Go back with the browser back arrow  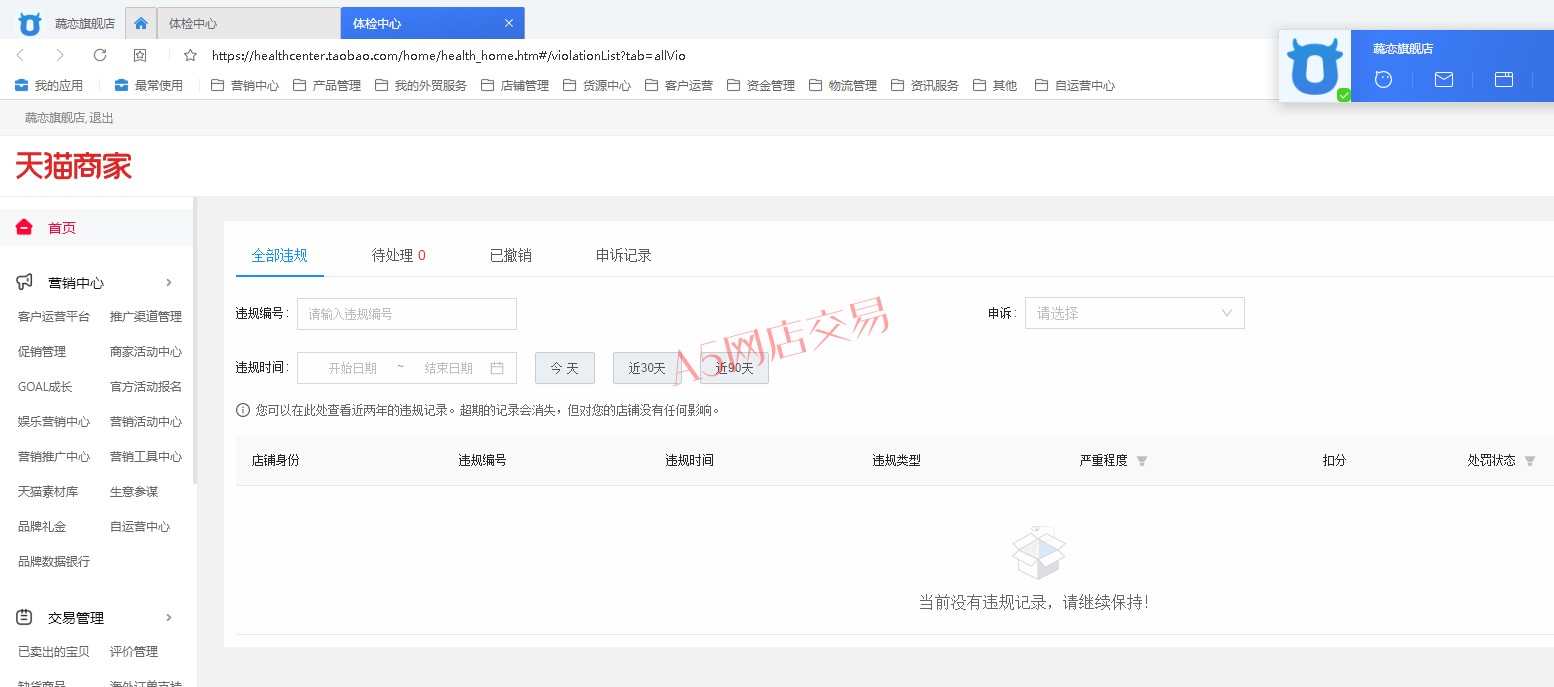tap(21, 55)
